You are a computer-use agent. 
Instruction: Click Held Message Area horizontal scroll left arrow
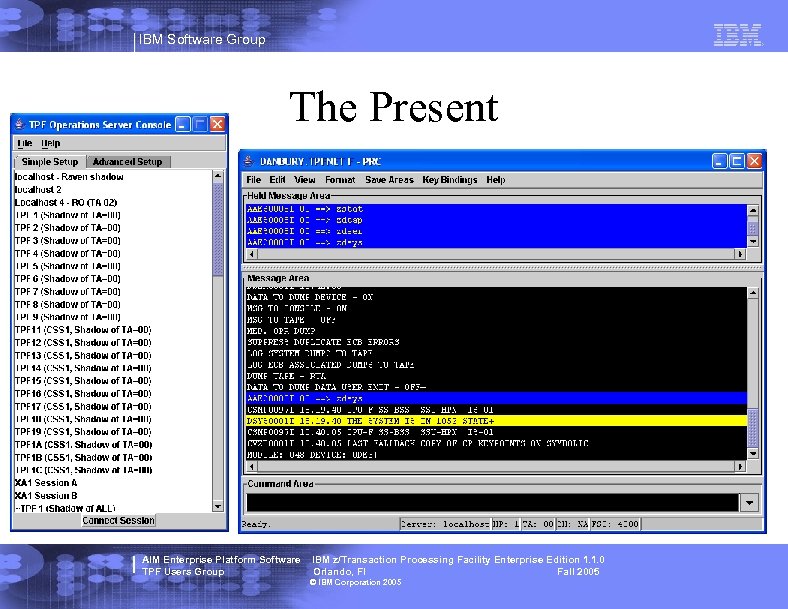(252, 254)
